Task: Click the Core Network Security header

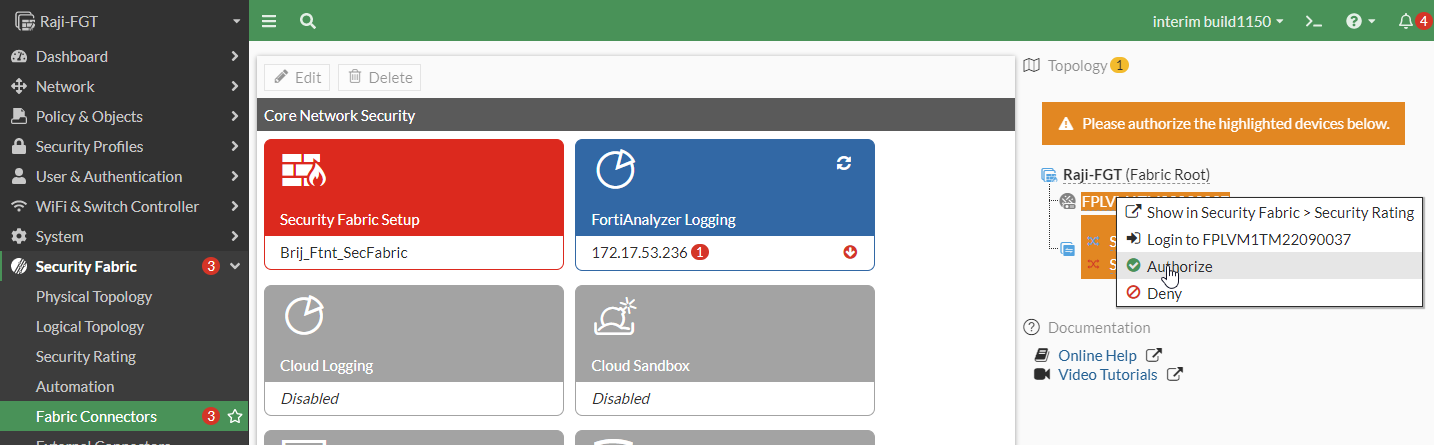Action: tap(637, 115)
